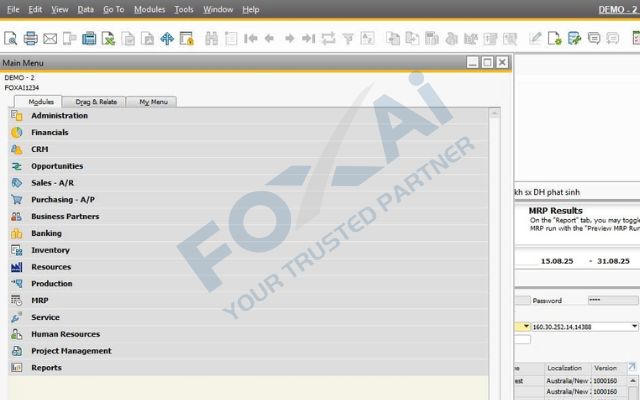The image size is (640, 400).
Task: Click the Filter Table funnel icon
Action: click(x=348, y=39)
